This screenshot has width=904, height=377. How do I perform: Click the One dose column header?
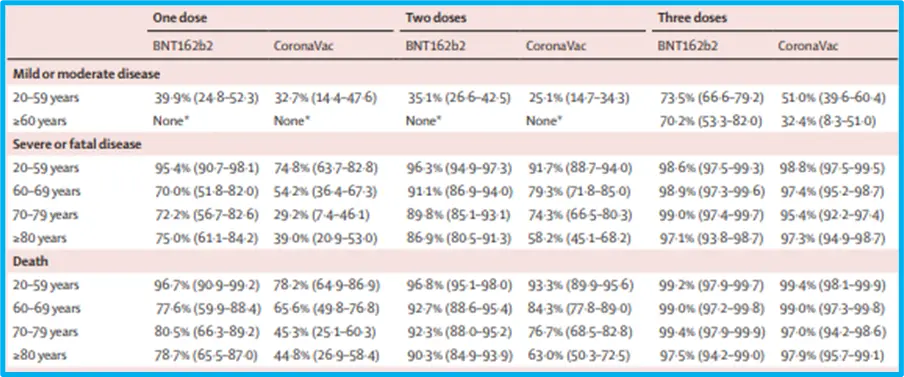(179, 17)
